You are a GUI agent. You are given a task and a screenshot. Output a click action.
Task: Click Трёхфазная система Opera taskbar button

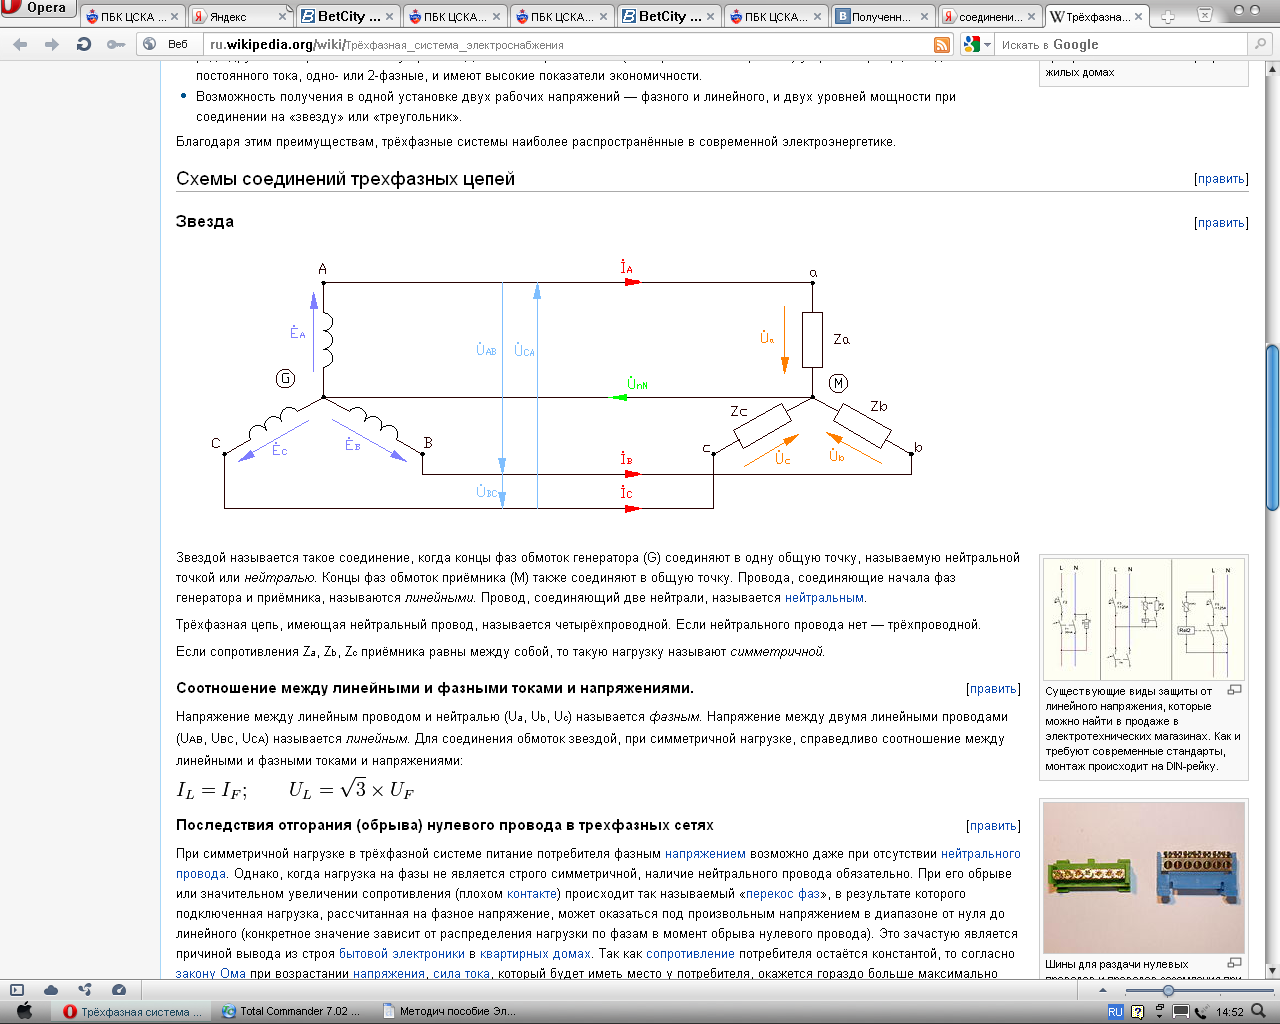coord(132,1012)
